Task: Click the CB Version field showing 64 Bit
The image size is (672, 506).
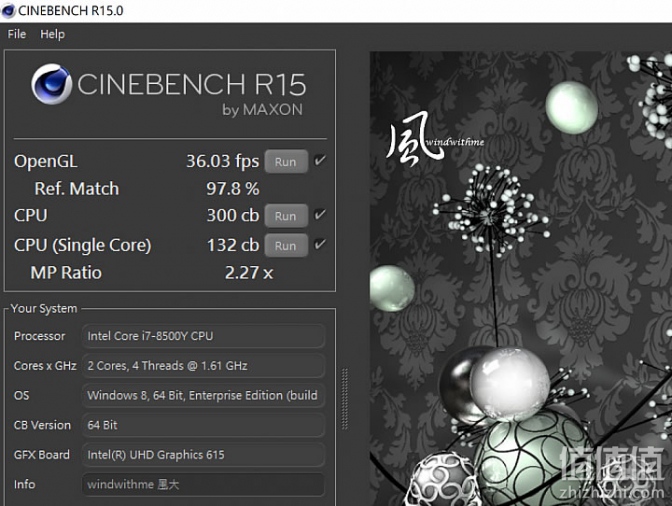Action: tap(203, 425)
